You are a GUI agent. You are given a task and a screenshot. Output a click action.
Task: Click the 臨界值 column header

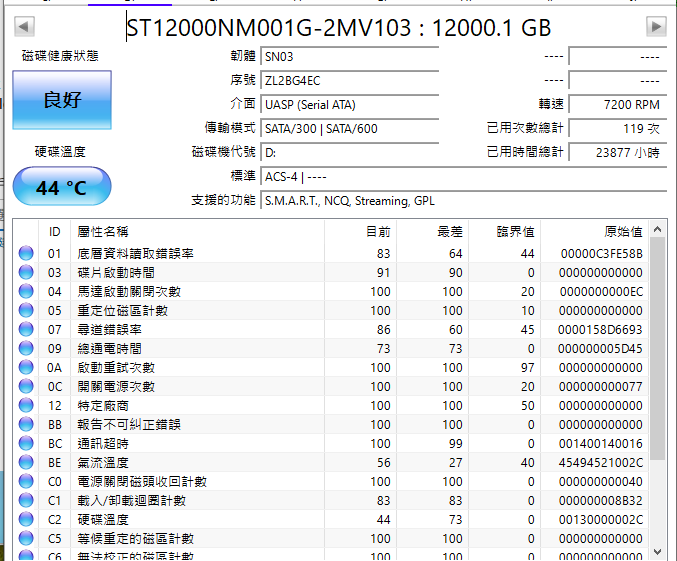(505, 232)
